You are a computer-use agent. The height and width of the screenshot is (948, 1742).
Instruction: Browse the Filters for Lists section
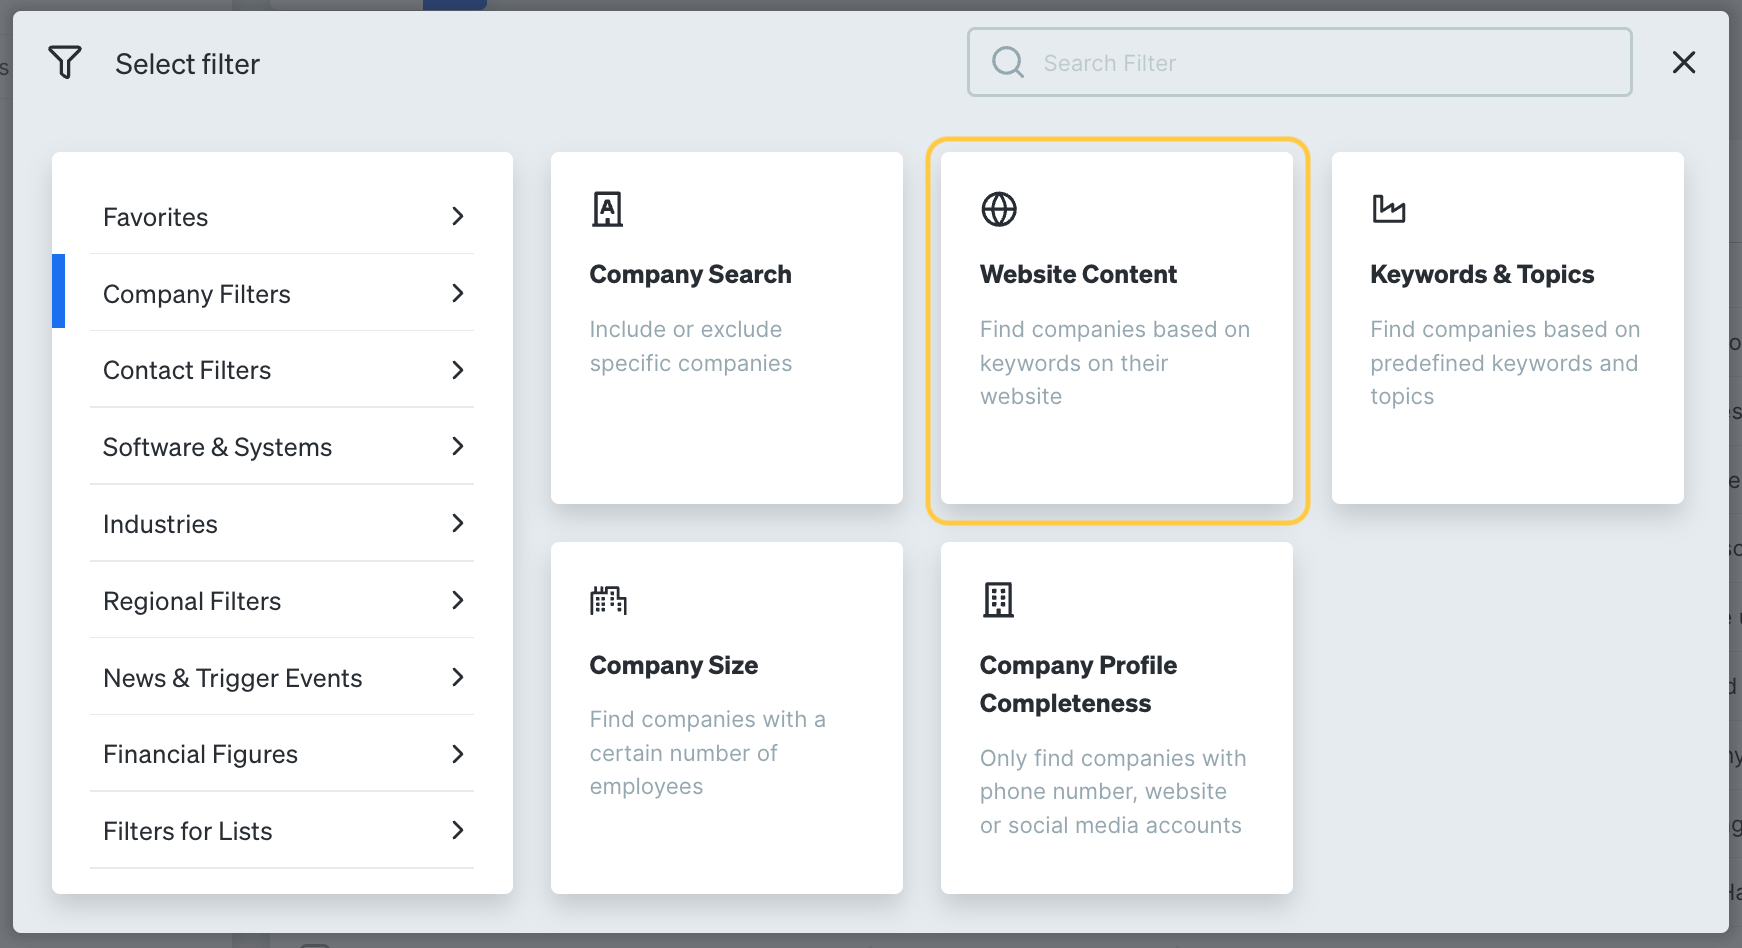click(282, 830)
